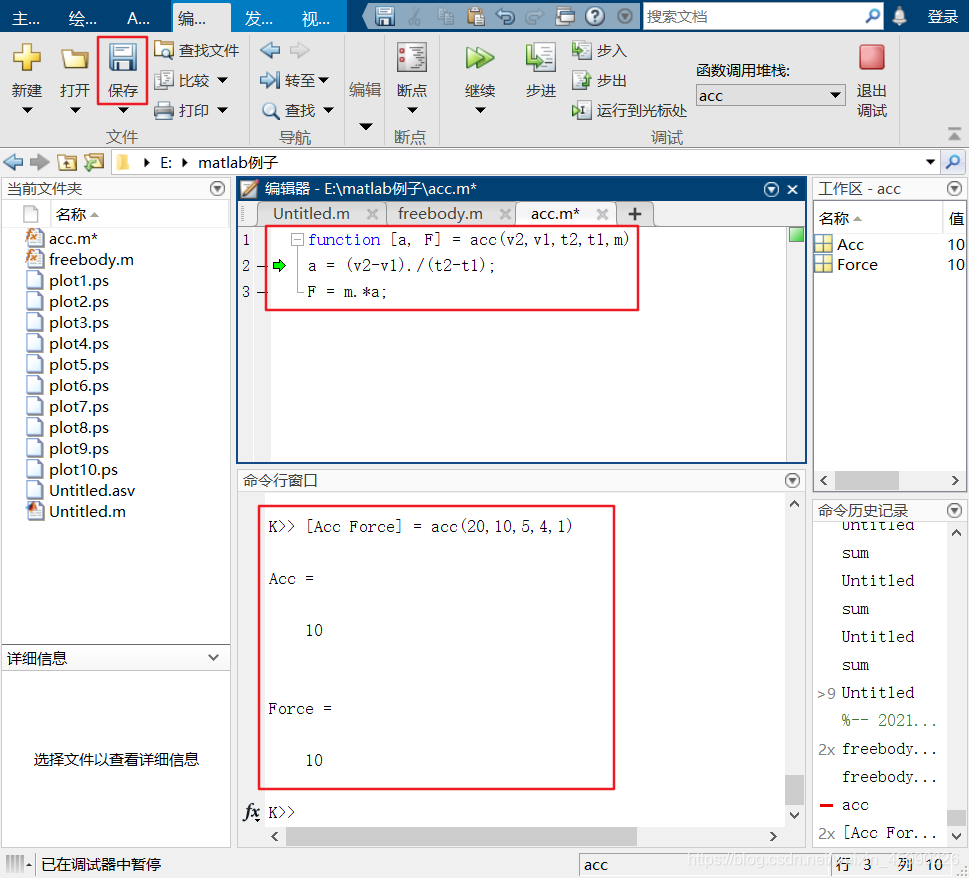
Task: Select the Acc variable in Workspace
Action: pyautogui.click(x=850, y=245)
